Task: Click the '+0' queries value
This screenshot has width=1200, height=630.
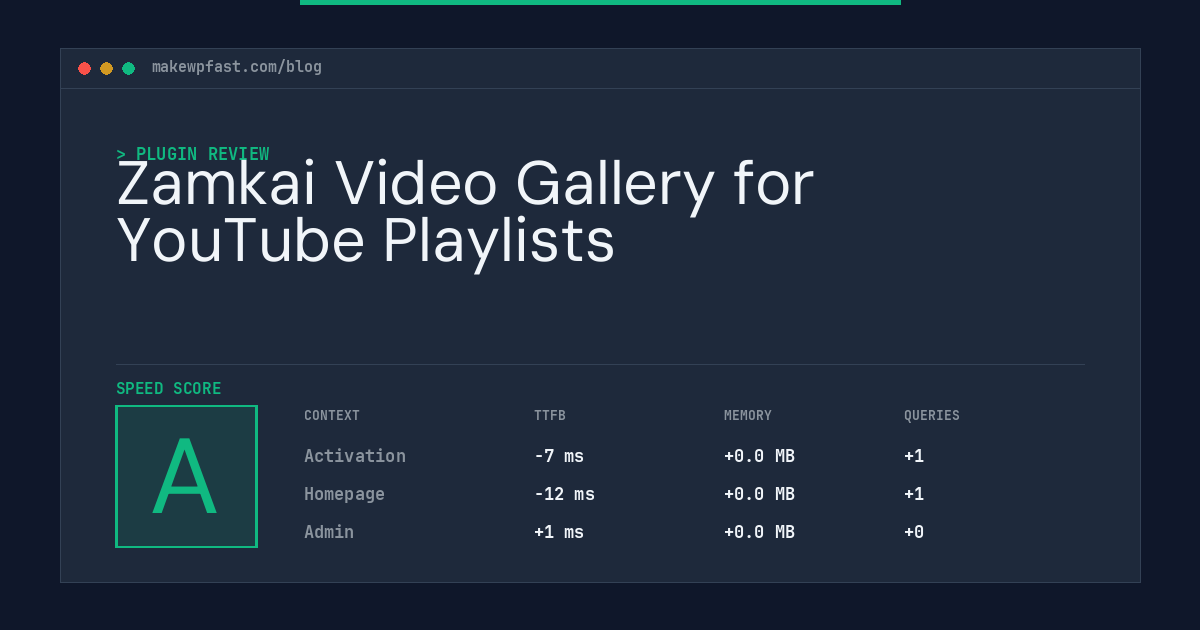Action: [914, 532]
